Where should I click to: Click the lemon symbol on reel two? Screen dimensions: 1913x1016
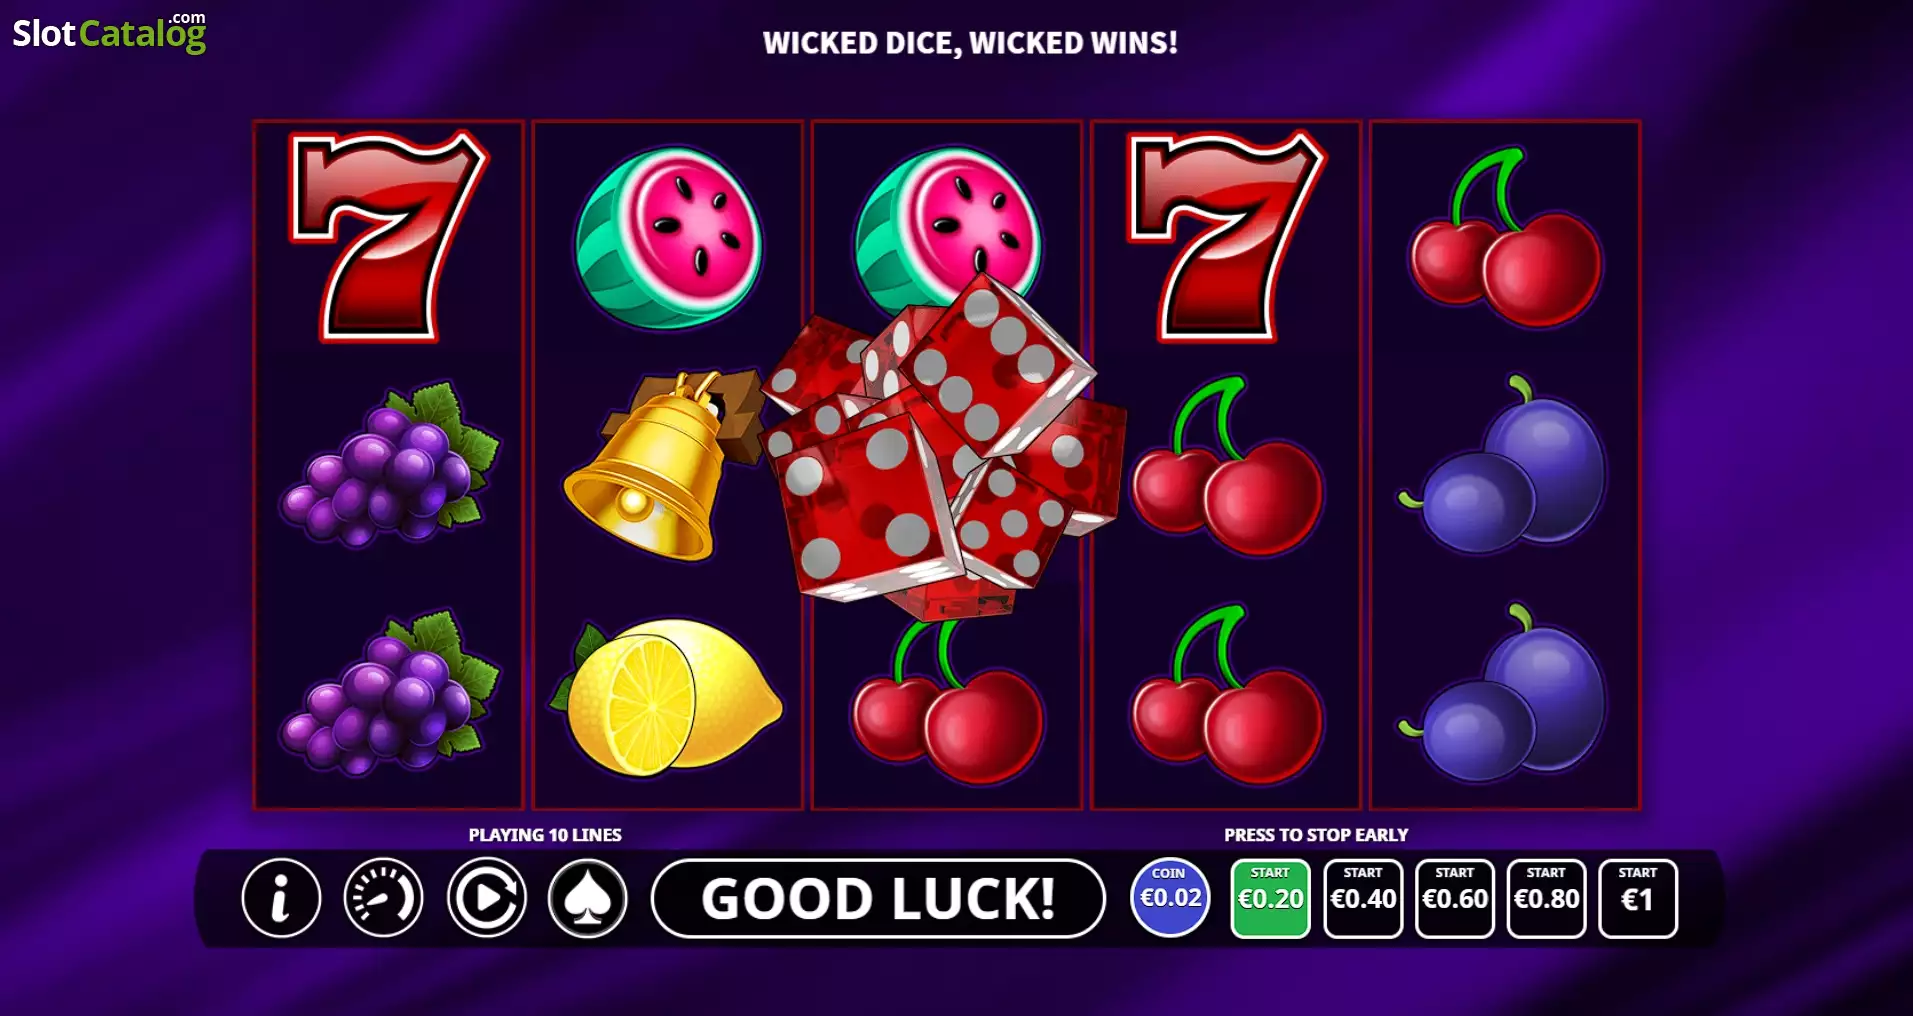click(666, 697)
